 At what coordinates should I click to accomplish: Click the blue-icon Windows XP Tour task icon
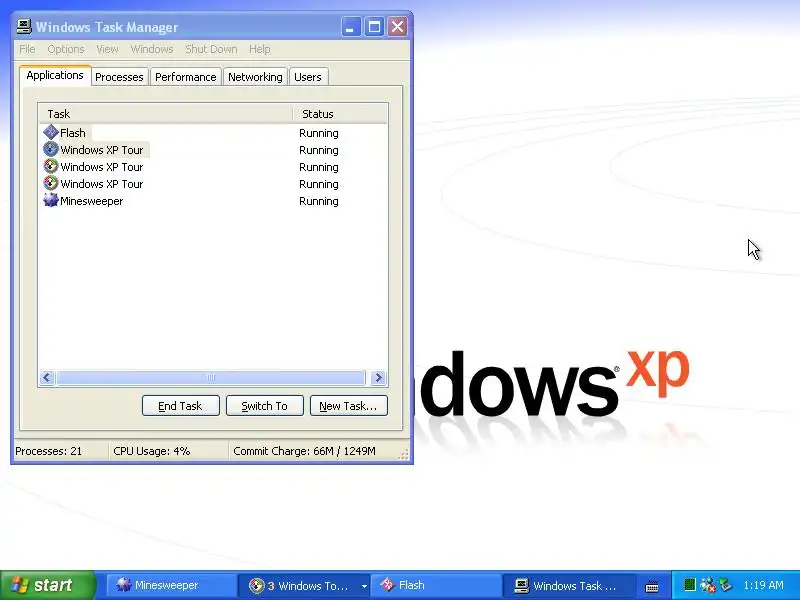click(51, 149)
